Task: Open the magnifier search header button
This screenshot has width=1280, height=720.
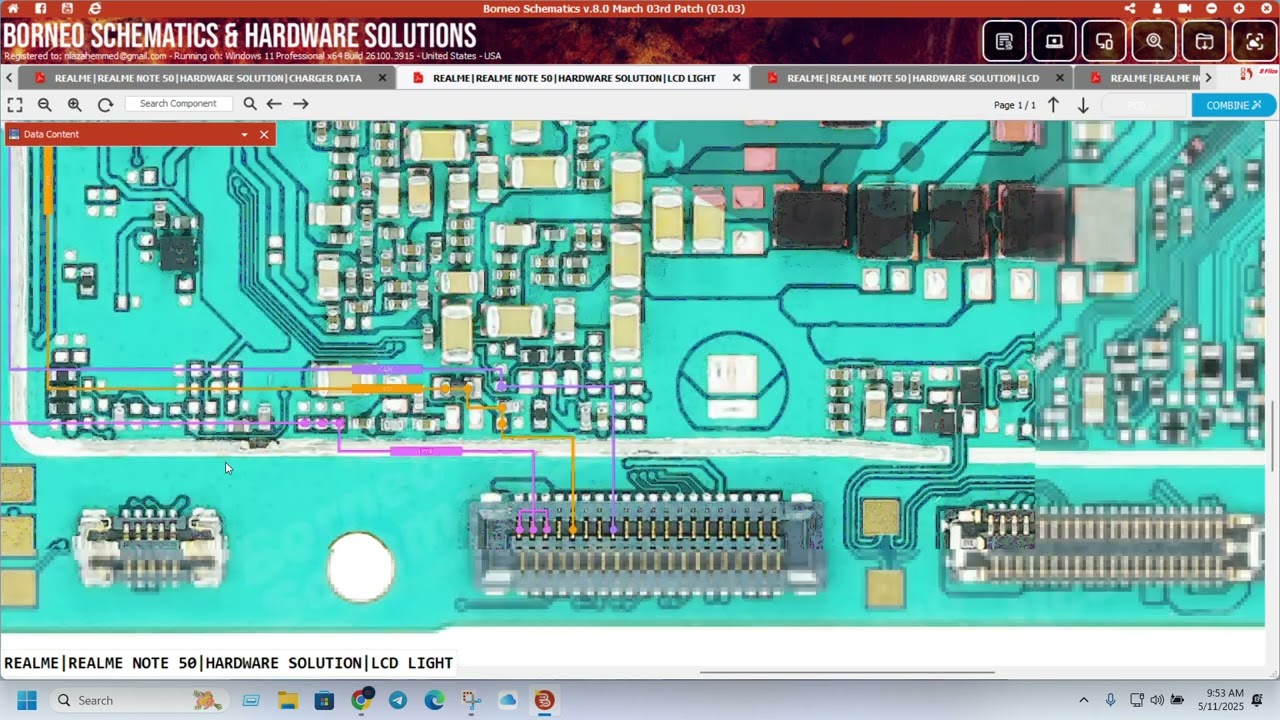Action: (1154, 42)
